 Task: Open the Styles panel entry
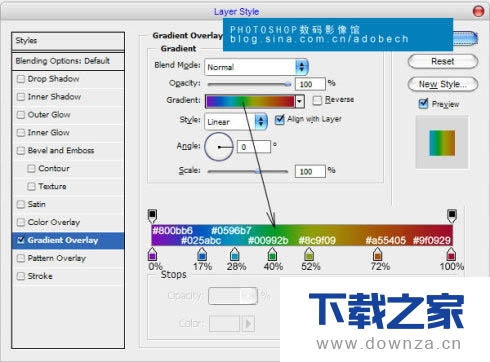tap(68, 41)
